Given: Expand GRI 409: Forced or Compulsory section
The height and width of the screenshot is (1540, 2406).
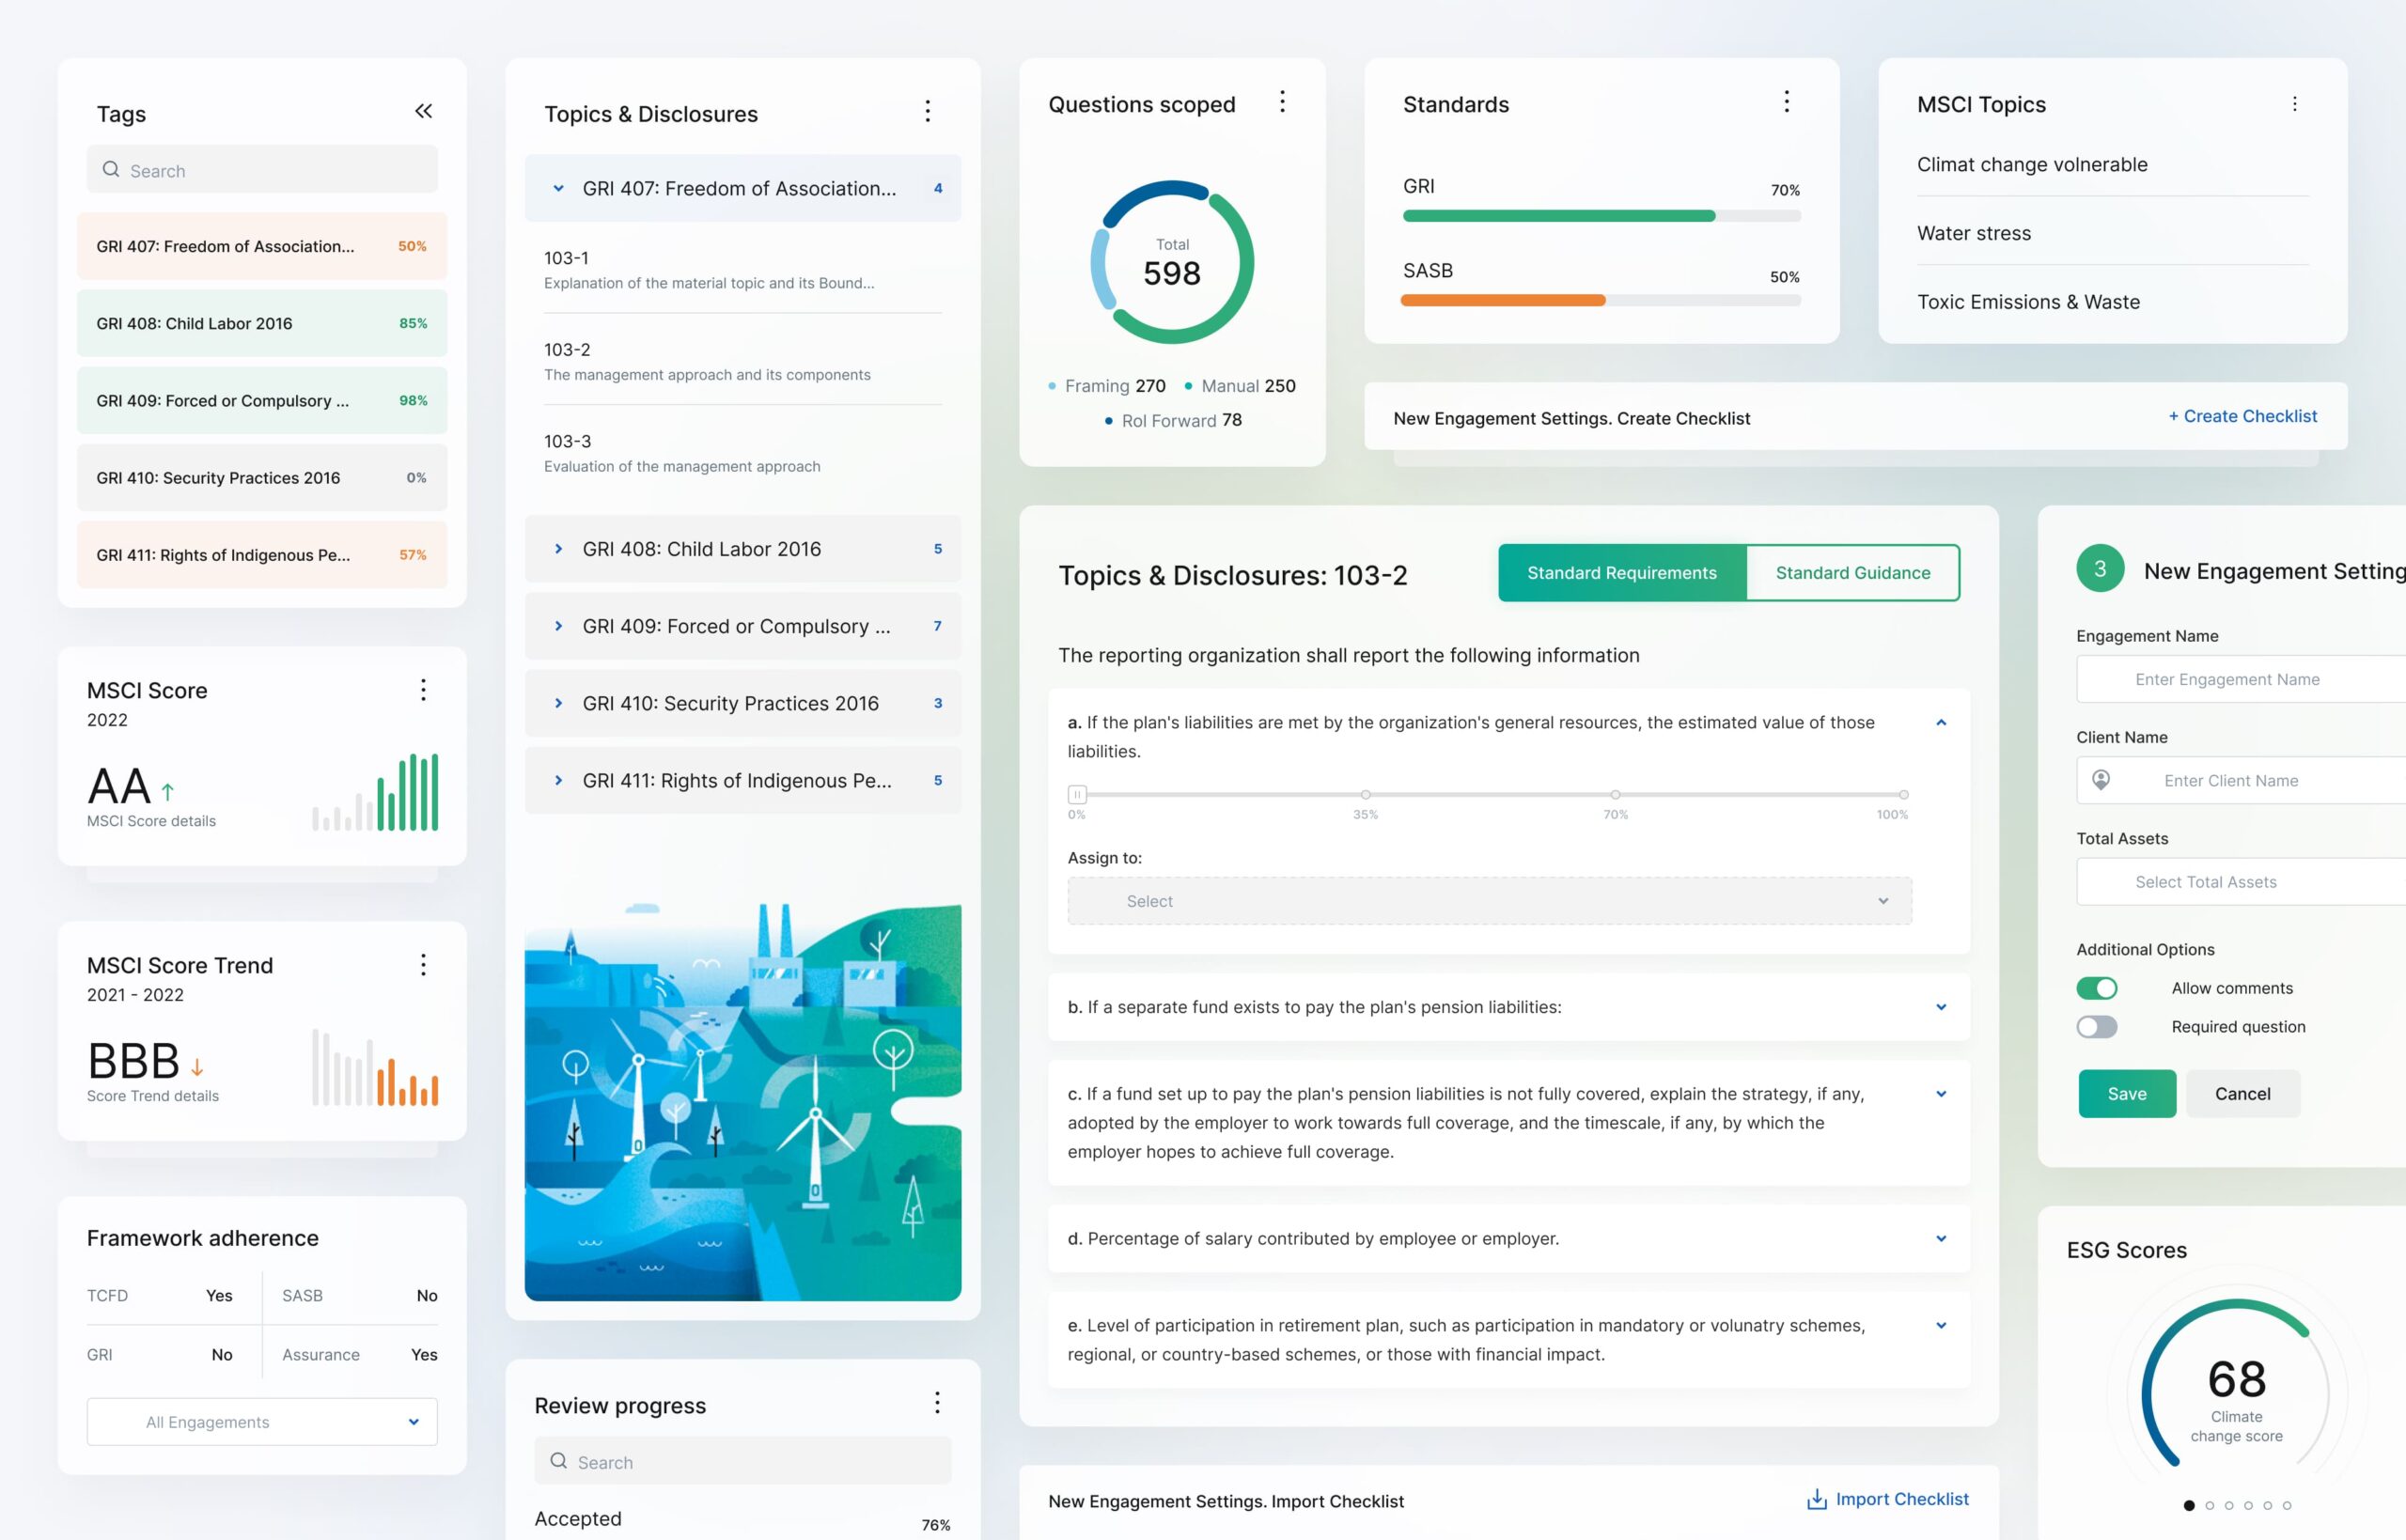Looking at the screenshot, I should [743, 626].
